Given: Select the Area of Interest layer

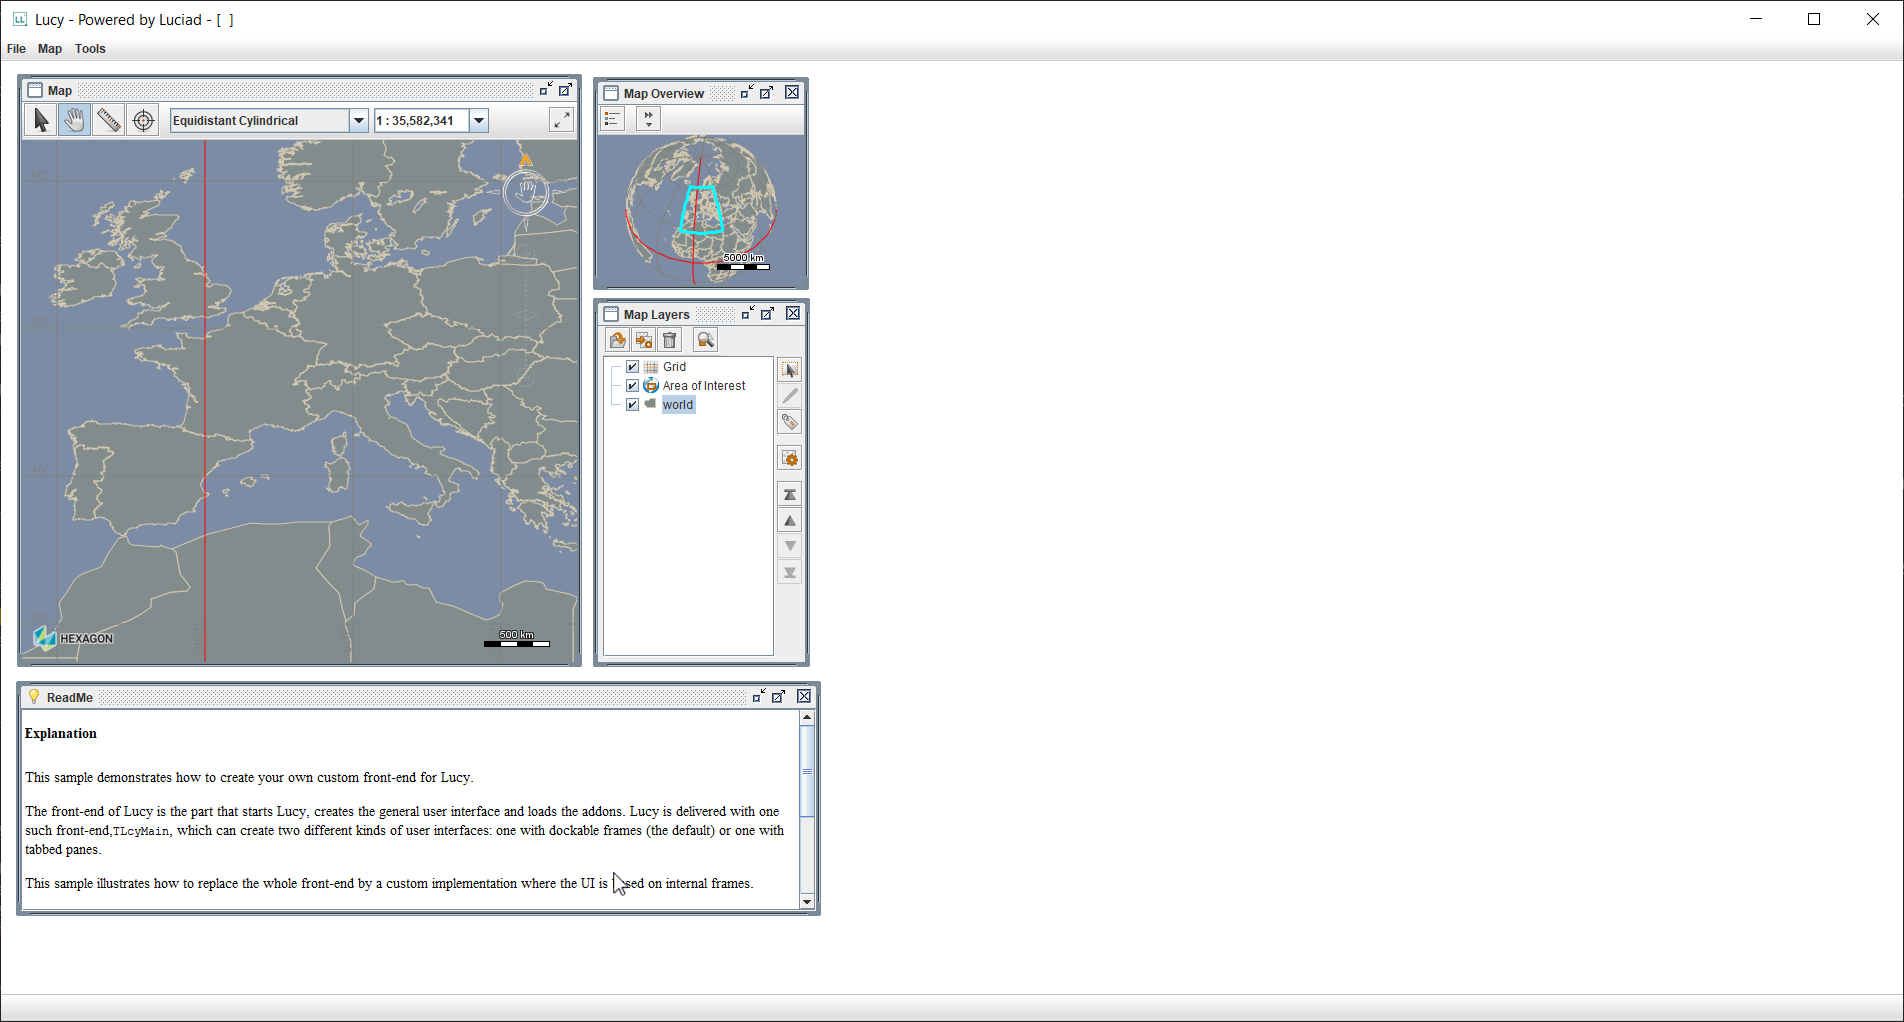Looking at the screenshot, I should (x=704, y=386).
